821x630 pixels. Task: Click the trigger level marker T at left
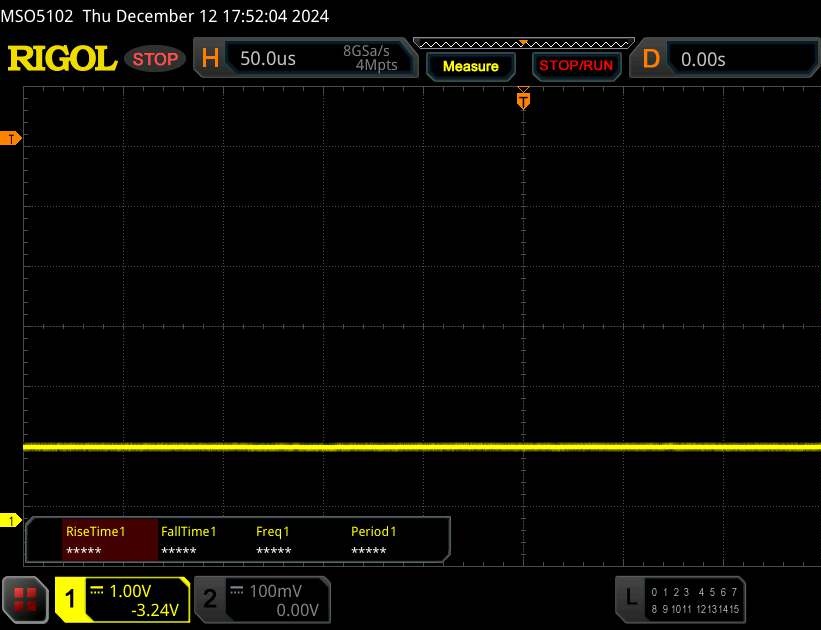[10, 139]
